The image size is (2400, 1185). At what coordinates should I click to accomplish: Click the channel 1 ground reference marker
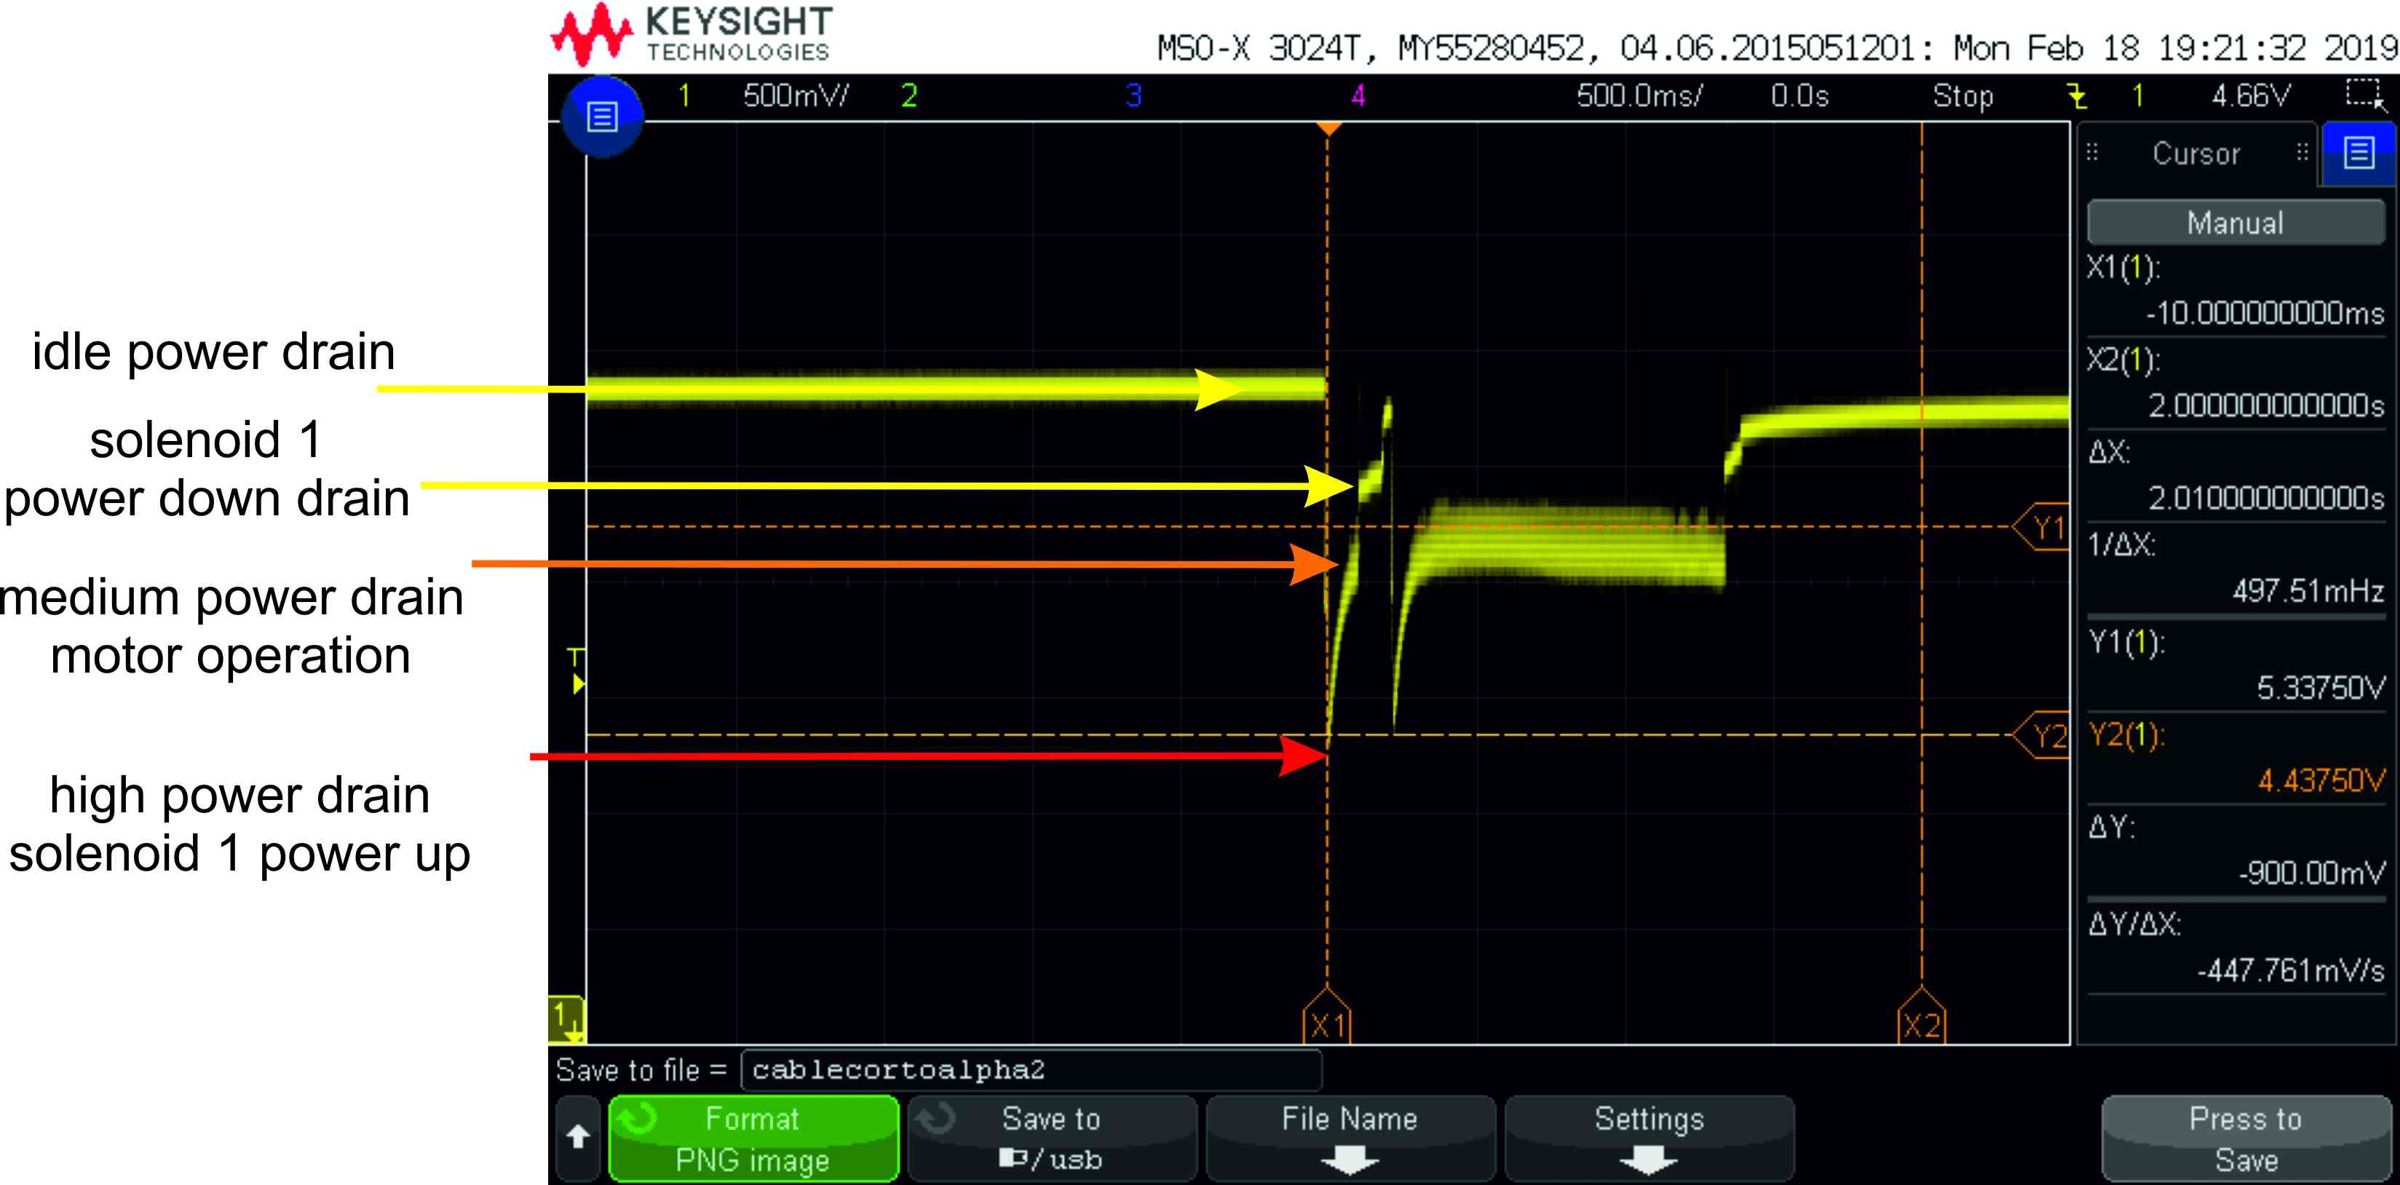(567, 1020)
